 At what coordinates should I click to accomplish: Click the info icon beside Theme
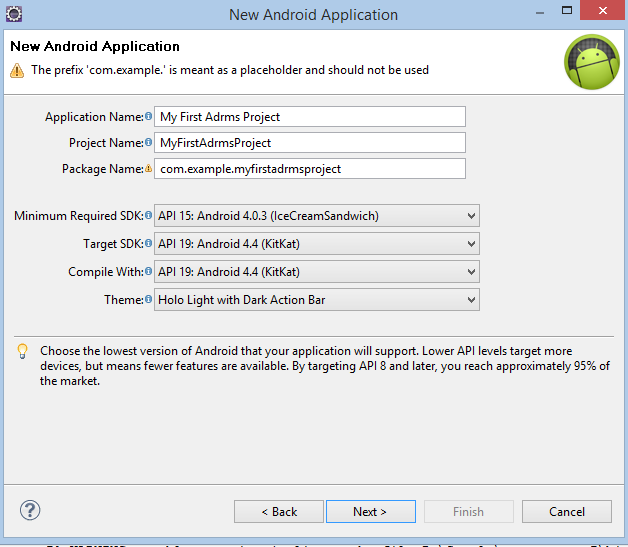[148, 299]
